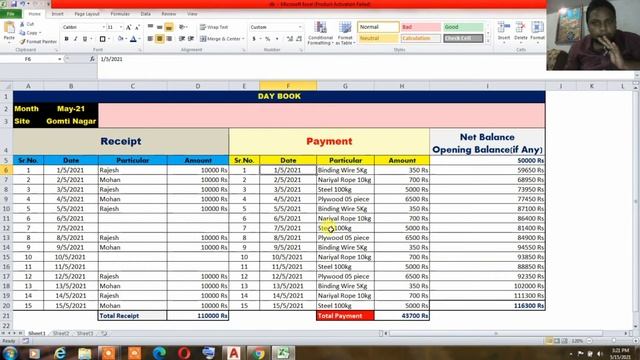This screenshot has width=640, height=360.
Task: Open Opera browser from the taskbar
Action: (x=184, y=353)
